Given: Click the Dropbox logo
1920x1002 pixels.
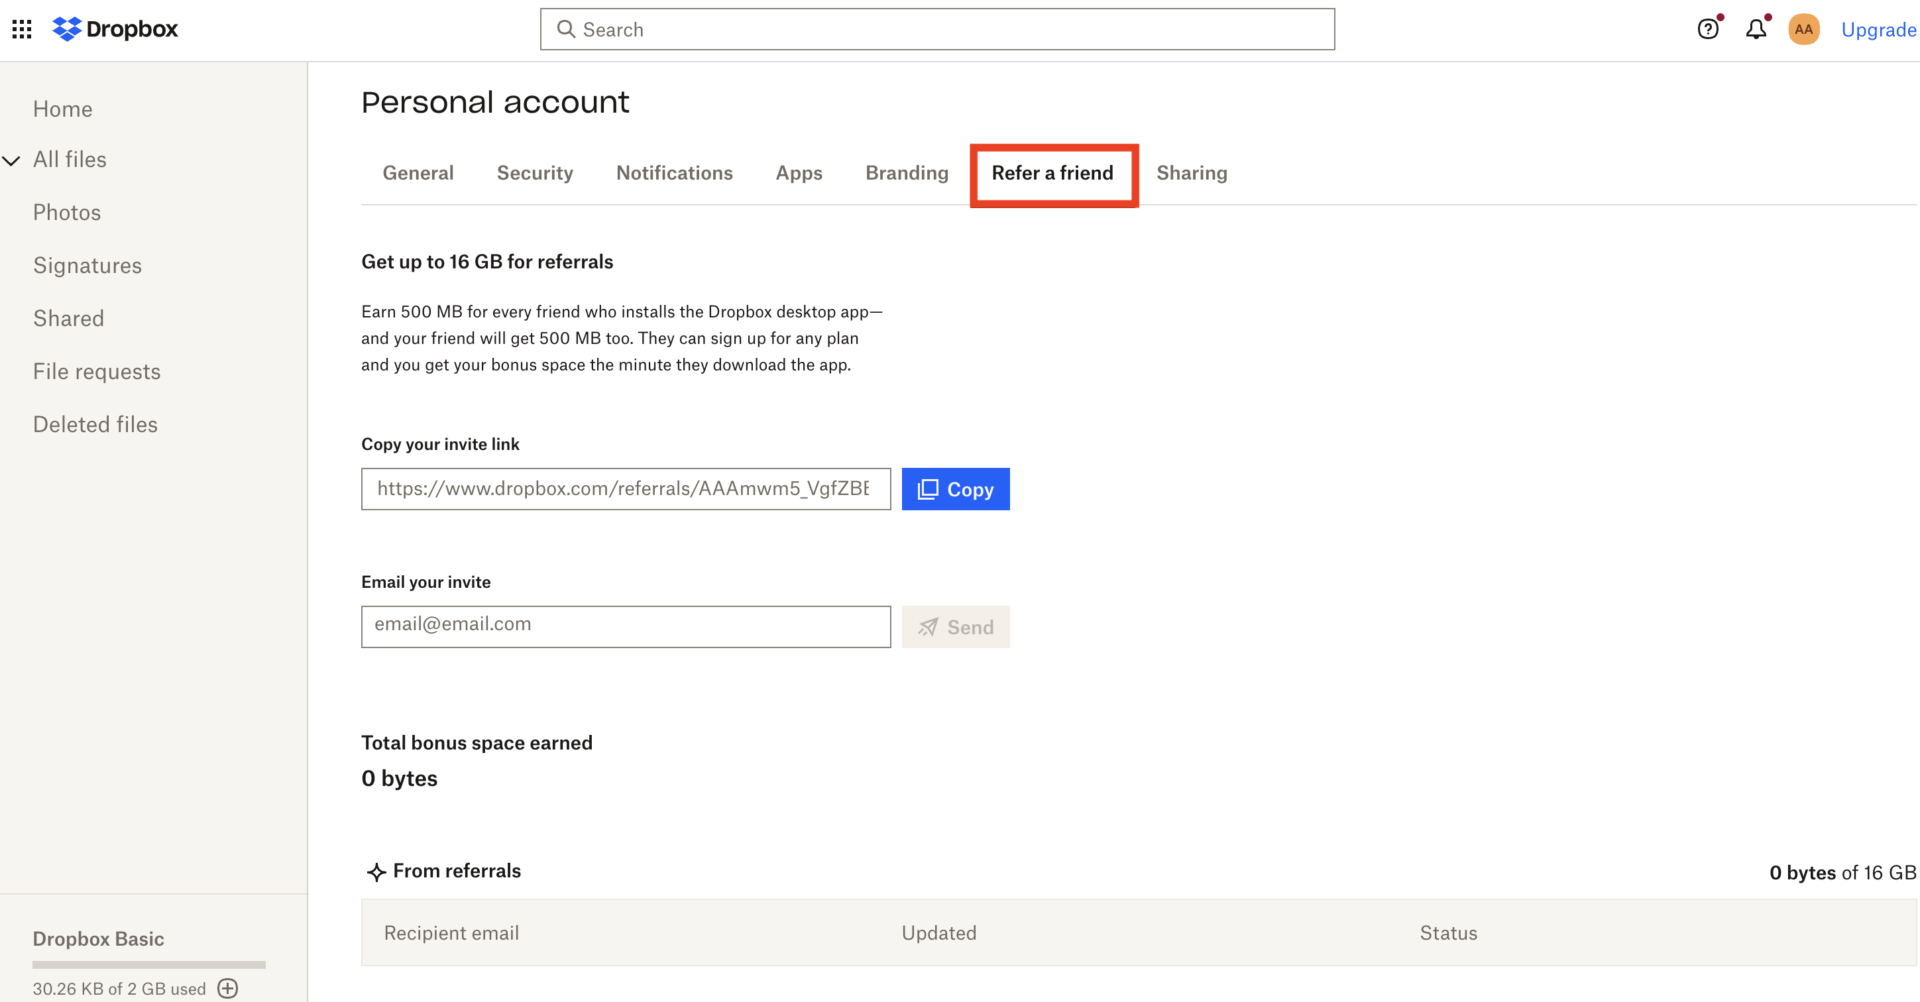Looking at the screenshot, I should 115,29.
